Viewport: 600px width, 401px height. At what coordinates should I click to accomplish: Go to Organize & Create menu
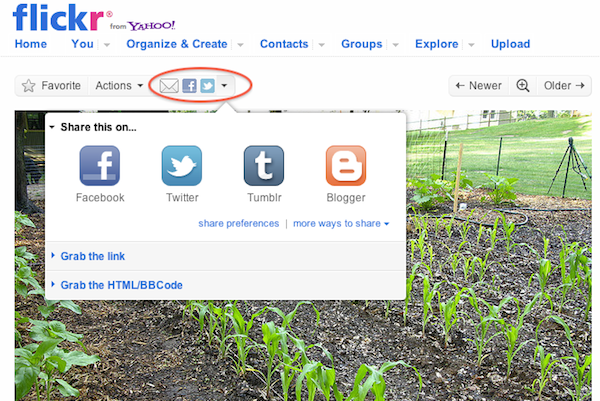point(177,44)
